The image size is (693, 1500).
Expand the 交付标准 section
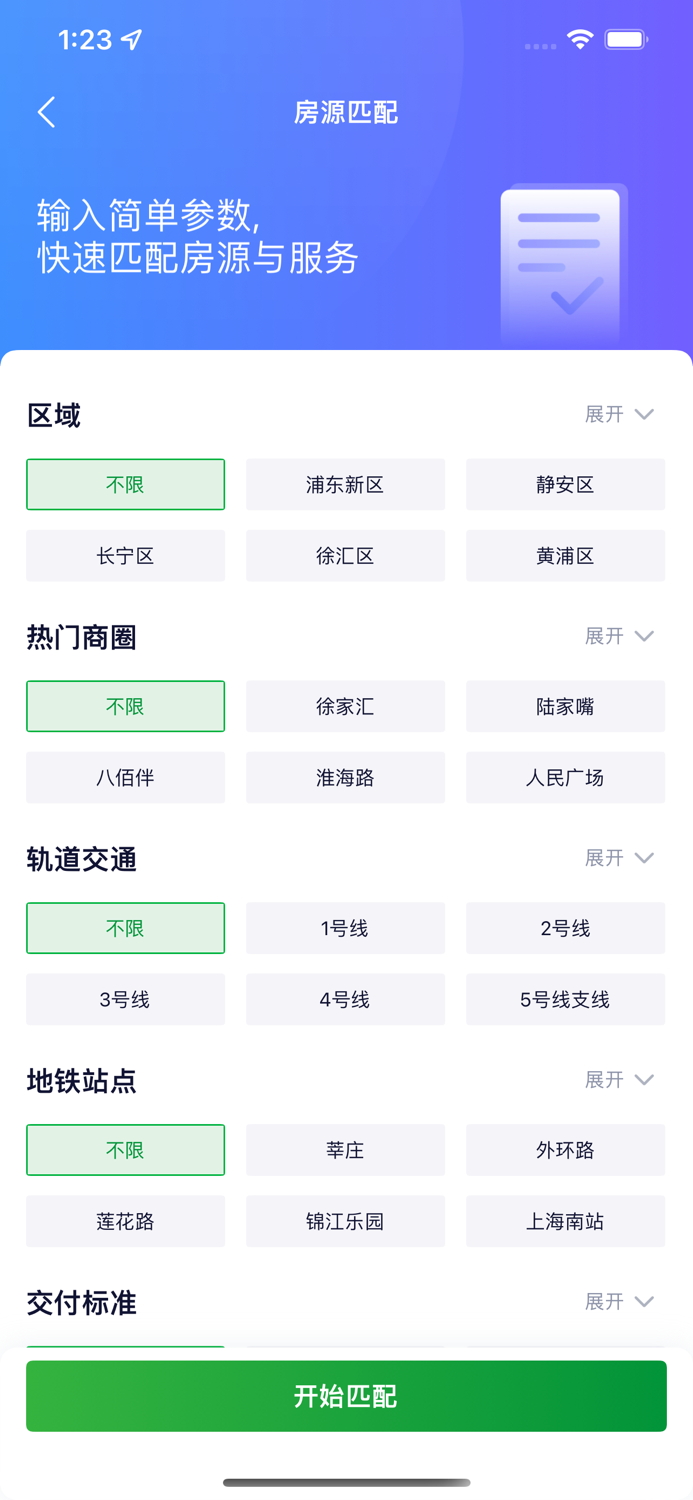coord(620,1301)
